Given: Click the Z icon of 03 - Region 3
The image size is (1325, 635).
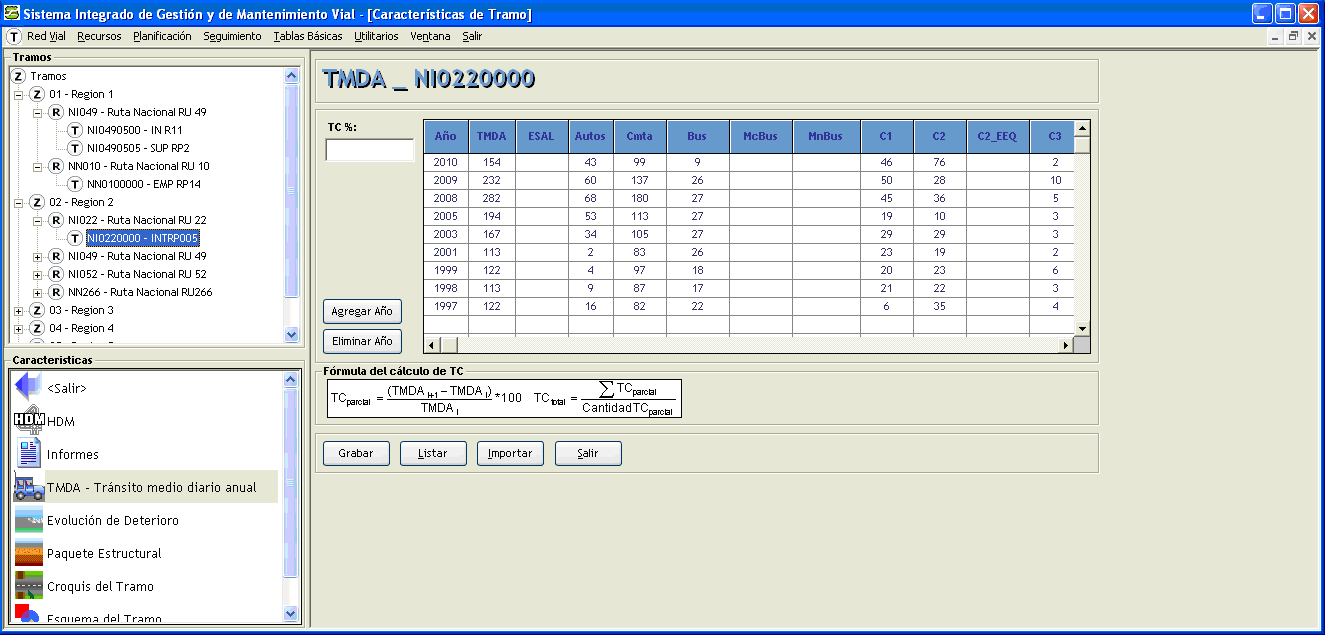Looking at the screenshot, I should [x=37, y=310].
